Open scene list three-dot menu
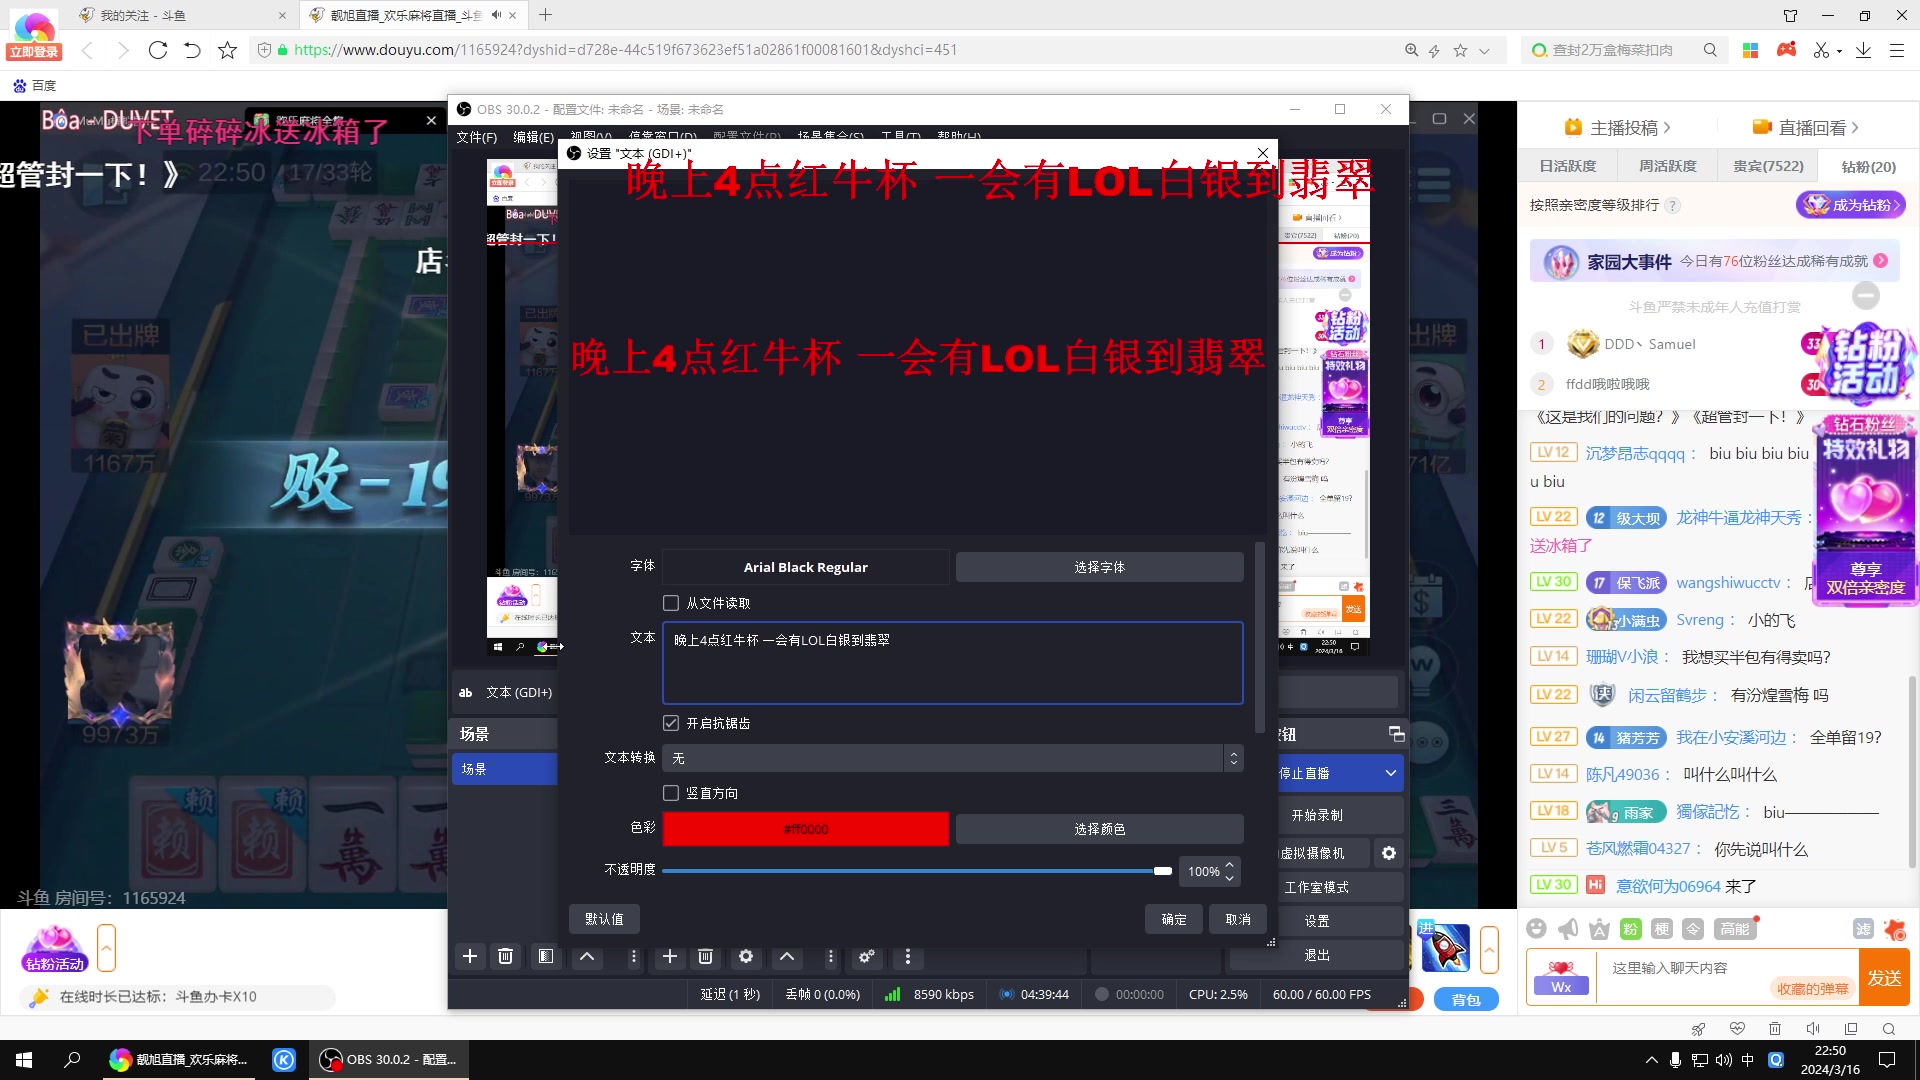Image resolution: width=1920 pixels, height=1080 pixels. [x=633, y=957]
